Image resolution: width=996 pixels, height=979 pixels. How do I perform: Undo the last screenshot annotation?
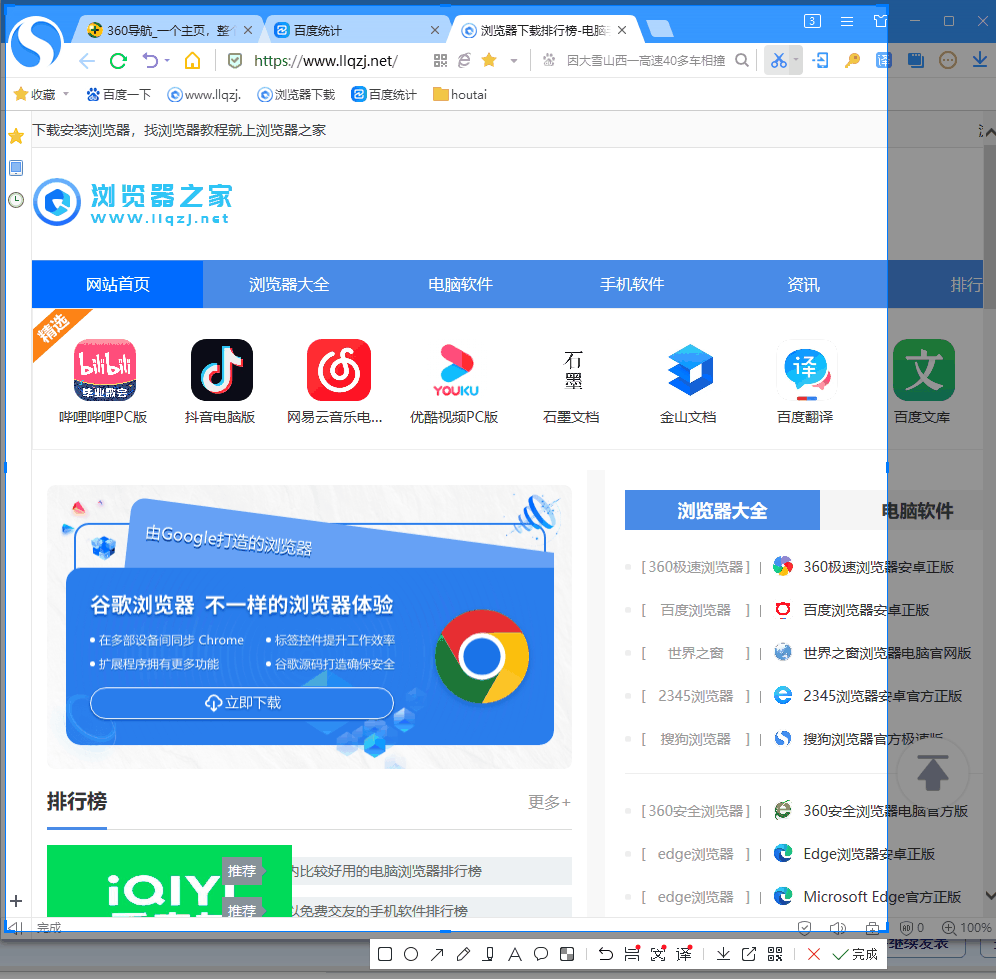tap(606, 953)
